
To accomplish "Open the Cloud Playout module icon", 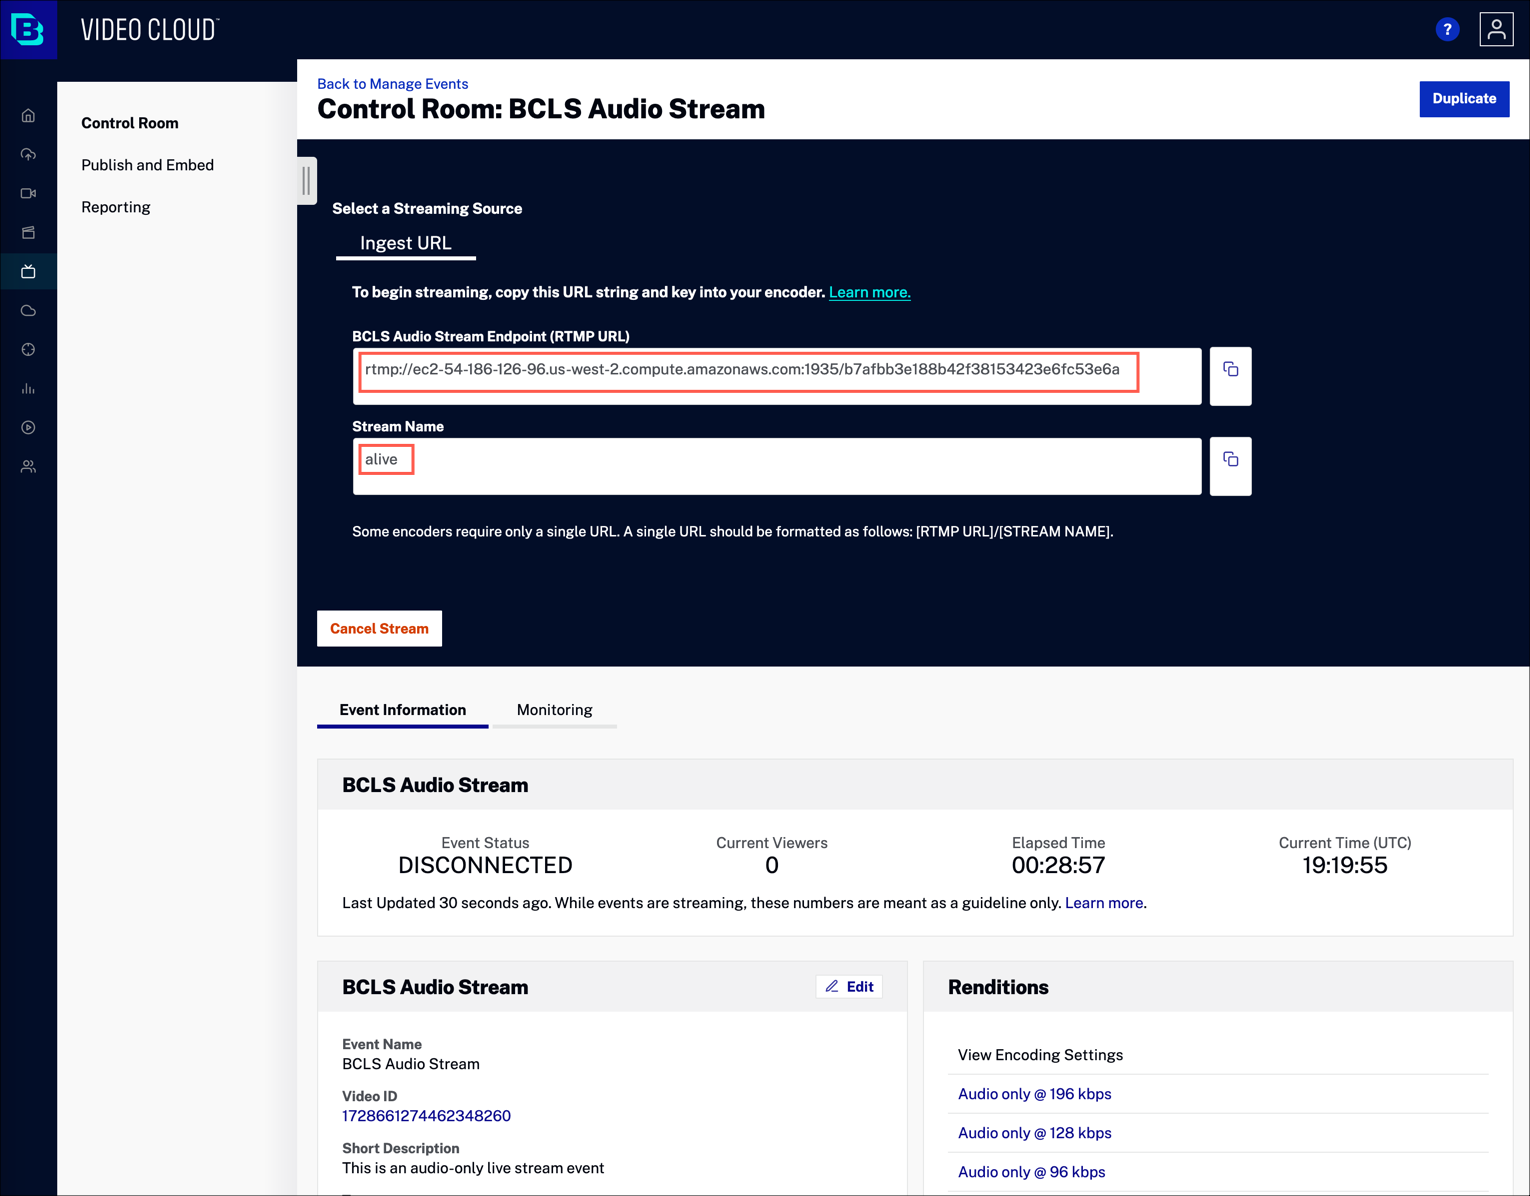I will 28,311.
